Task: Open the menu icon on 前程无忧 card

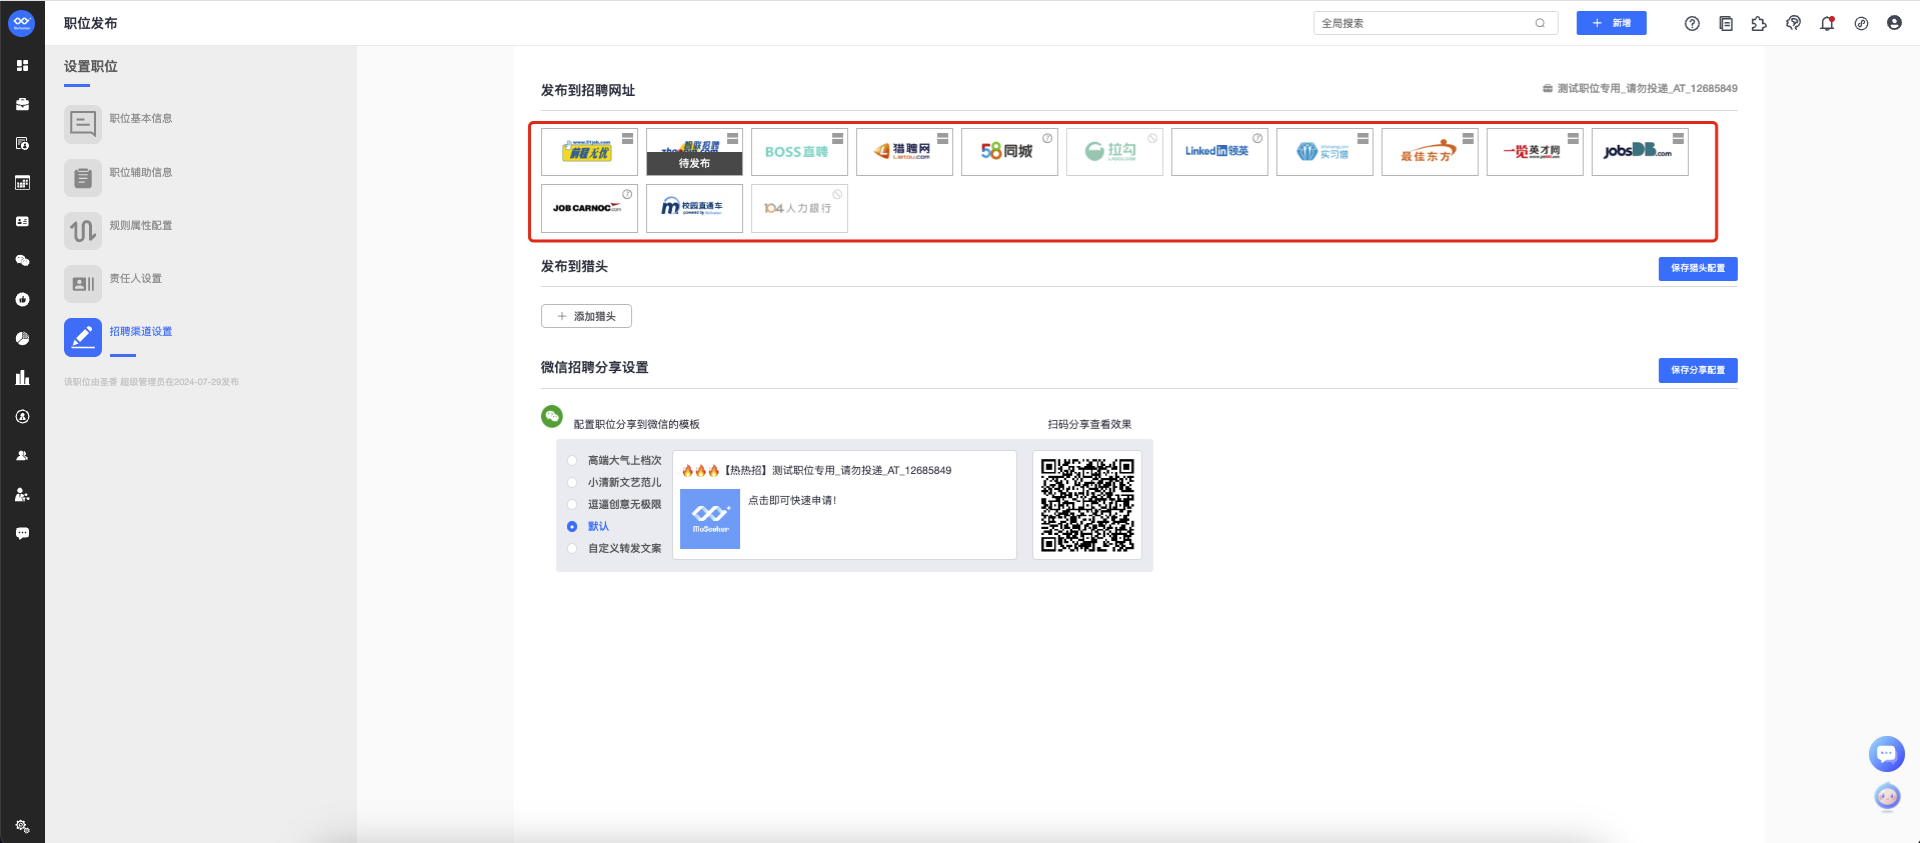Action: [627, 138]
